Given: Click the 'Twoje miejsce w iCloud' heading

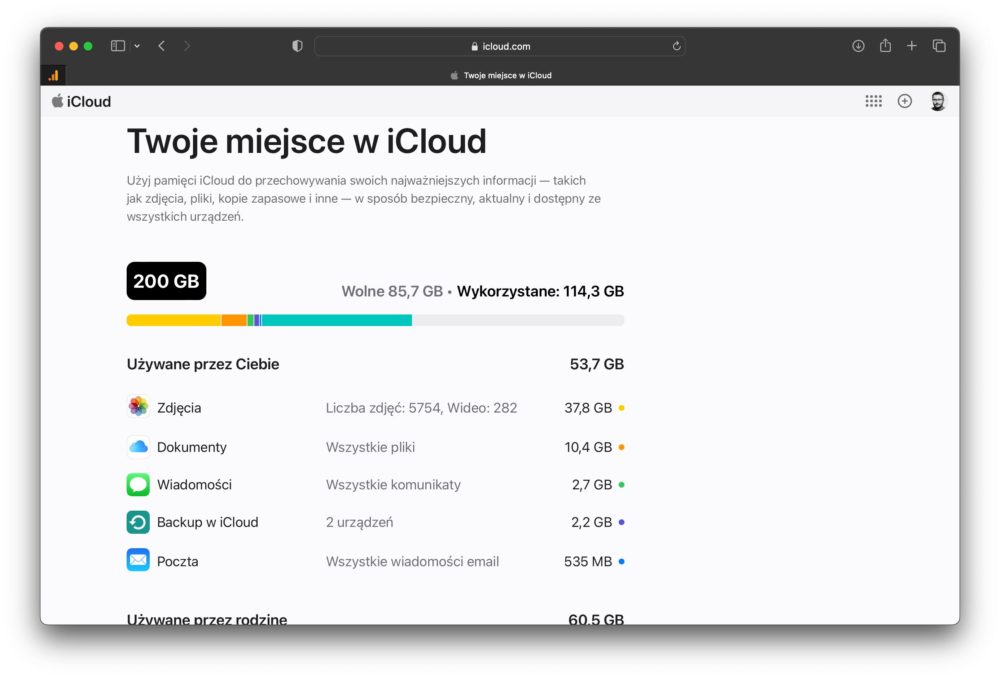Looking at the screenshot, I should (x=307, y=141).
